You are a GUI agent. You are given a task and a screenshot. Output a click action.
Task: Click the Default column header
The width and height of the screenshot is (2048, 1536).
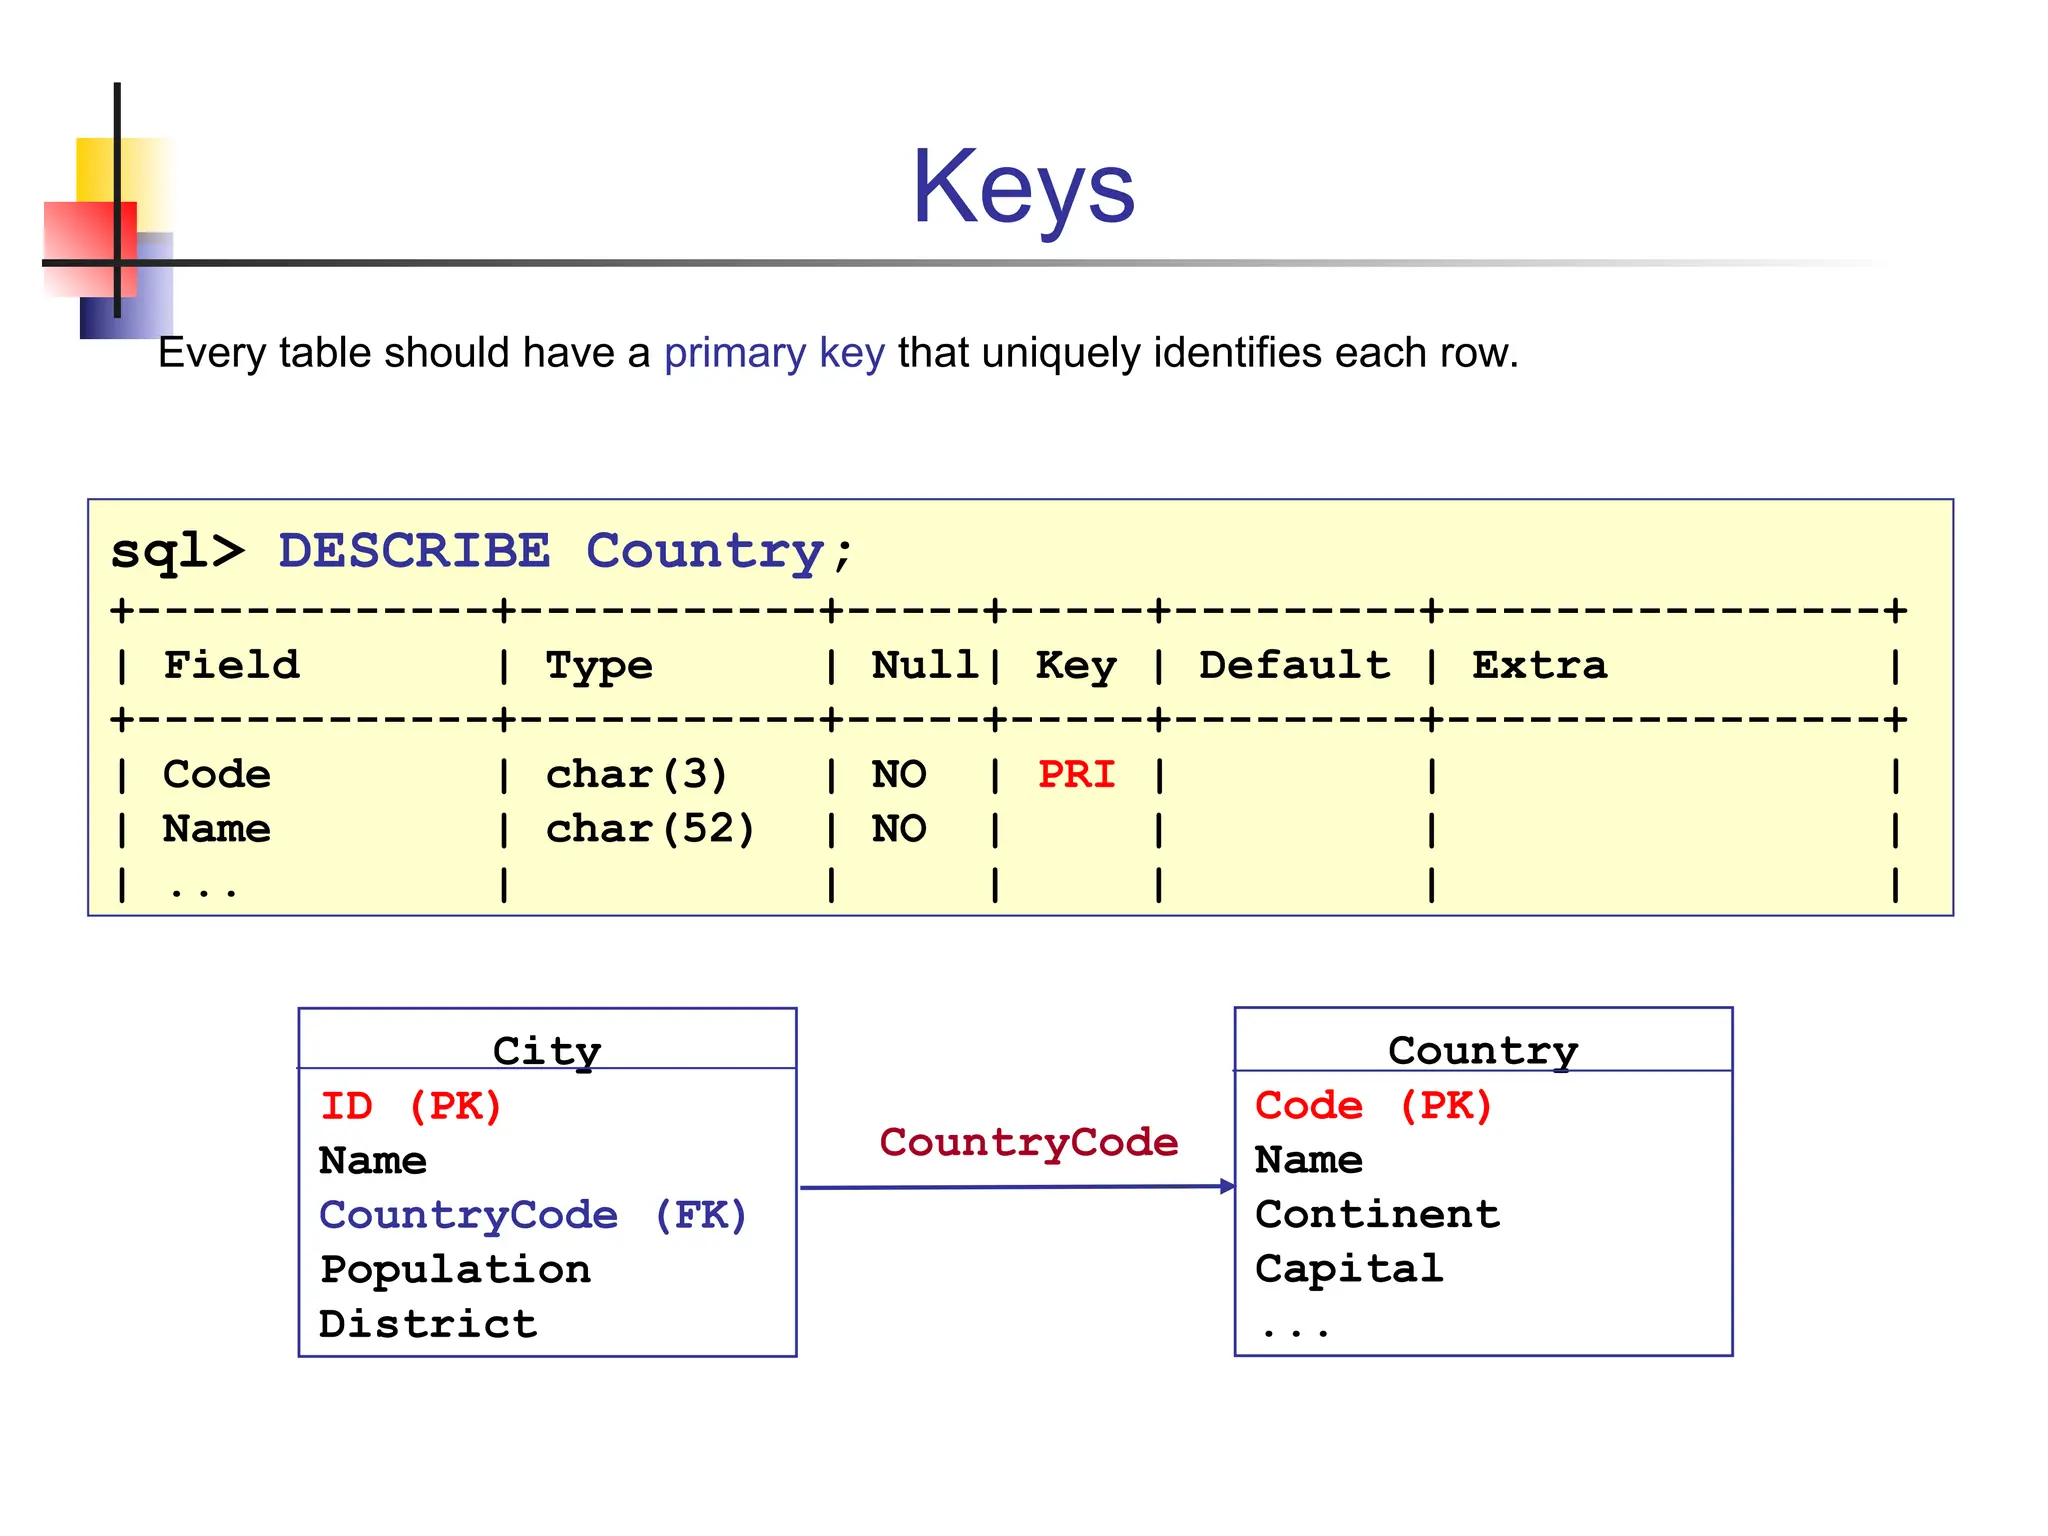pos(1294,665)
